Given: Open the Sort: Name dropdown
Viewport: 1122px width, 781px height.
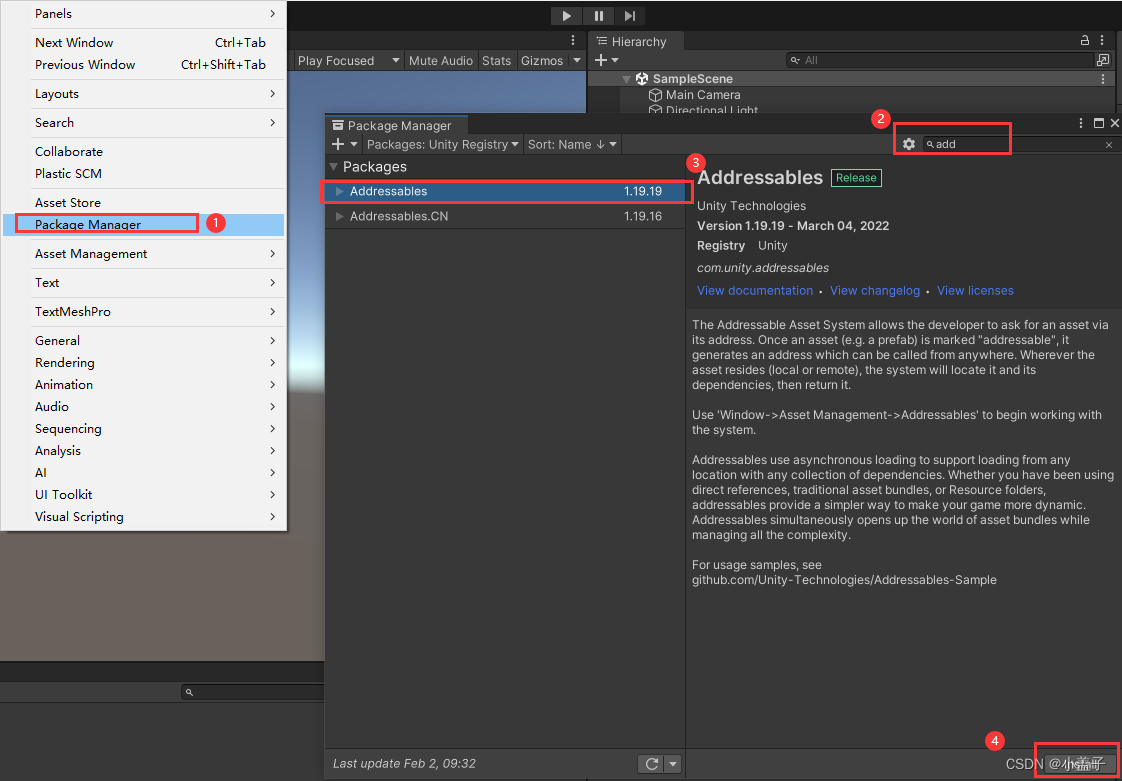Looking at the screenshot, I should point(572,145).
